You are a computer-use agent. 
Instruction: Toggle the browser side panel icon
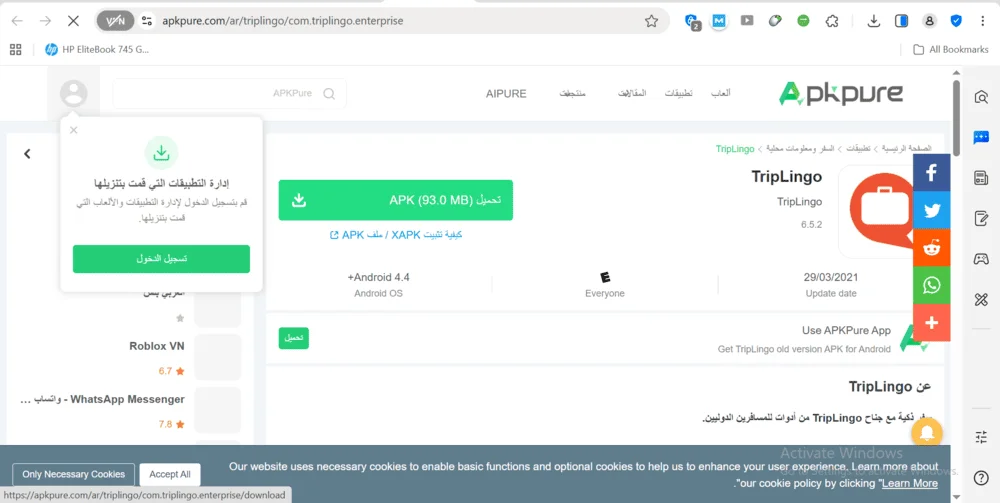901,21
